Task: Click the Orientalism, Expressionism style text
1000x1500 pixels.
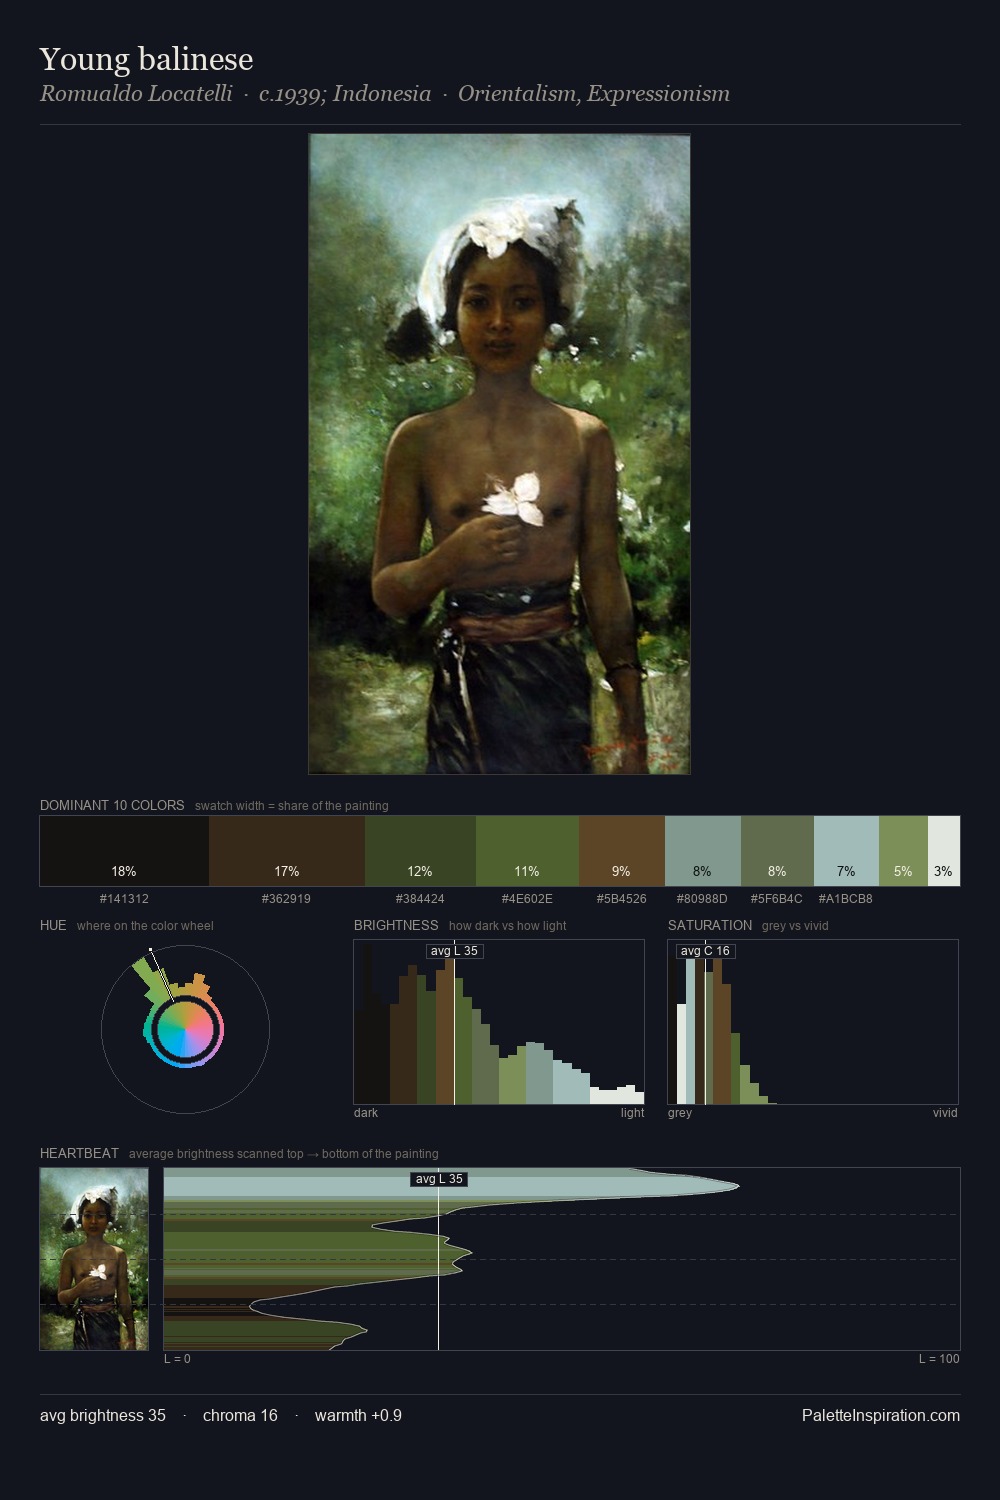Action: [x=594, y=94]
